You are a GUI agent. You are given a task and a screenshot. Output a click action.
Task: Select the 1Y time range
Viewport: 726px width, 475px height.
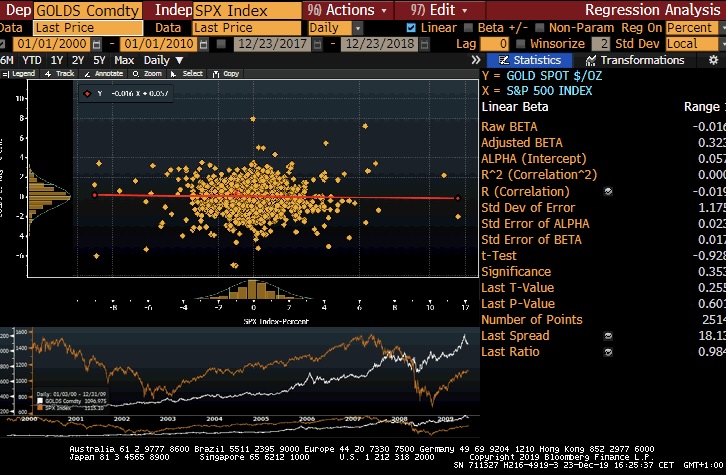click(x=57, y=60)
